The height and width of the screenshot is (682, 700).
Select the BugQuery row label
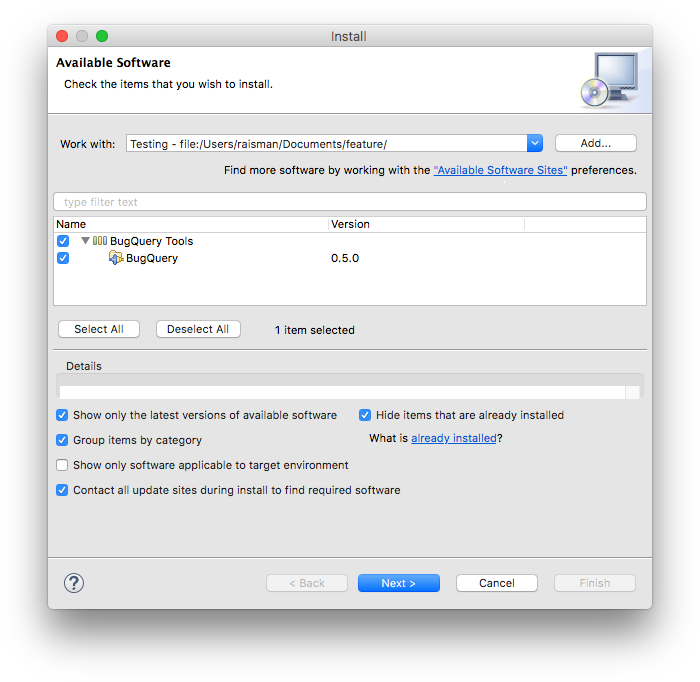152,258
